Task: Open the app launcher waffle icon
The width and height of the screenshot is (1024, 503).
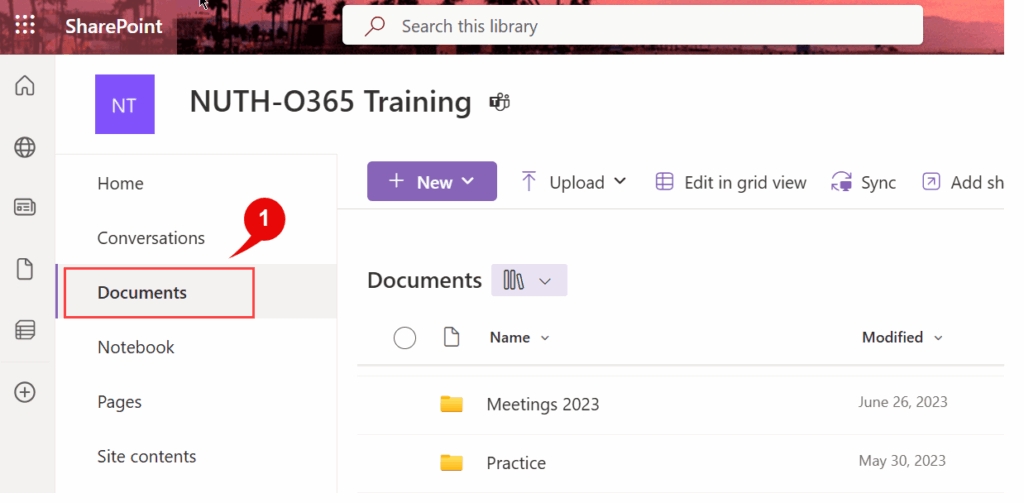Action: tap(25, 26)
